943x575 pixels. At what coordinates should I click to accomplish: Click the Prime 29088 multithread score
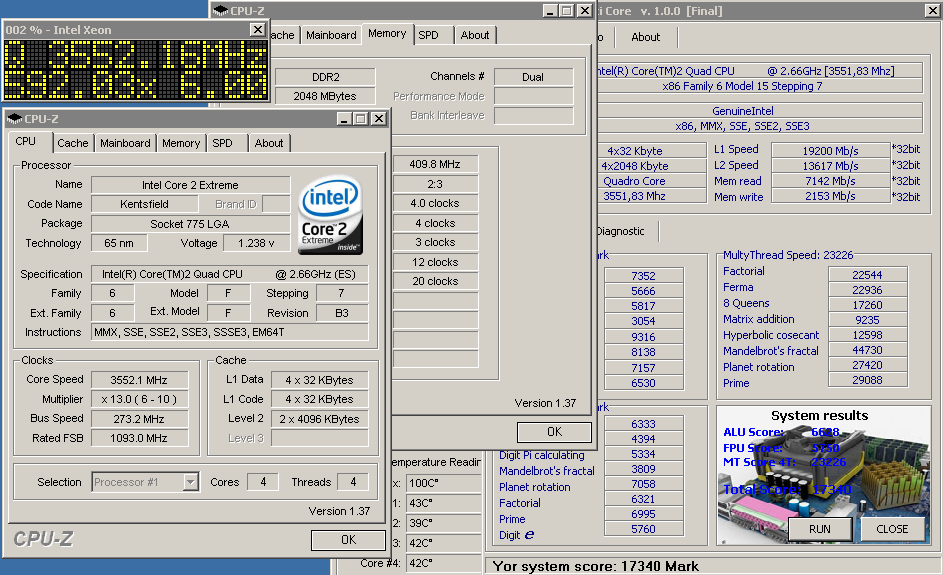tap(867, 380)
